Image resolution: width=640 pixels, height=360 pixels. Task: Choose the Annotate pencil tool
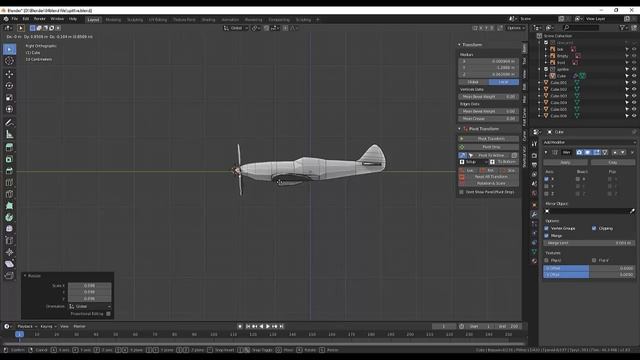[9, 122]
